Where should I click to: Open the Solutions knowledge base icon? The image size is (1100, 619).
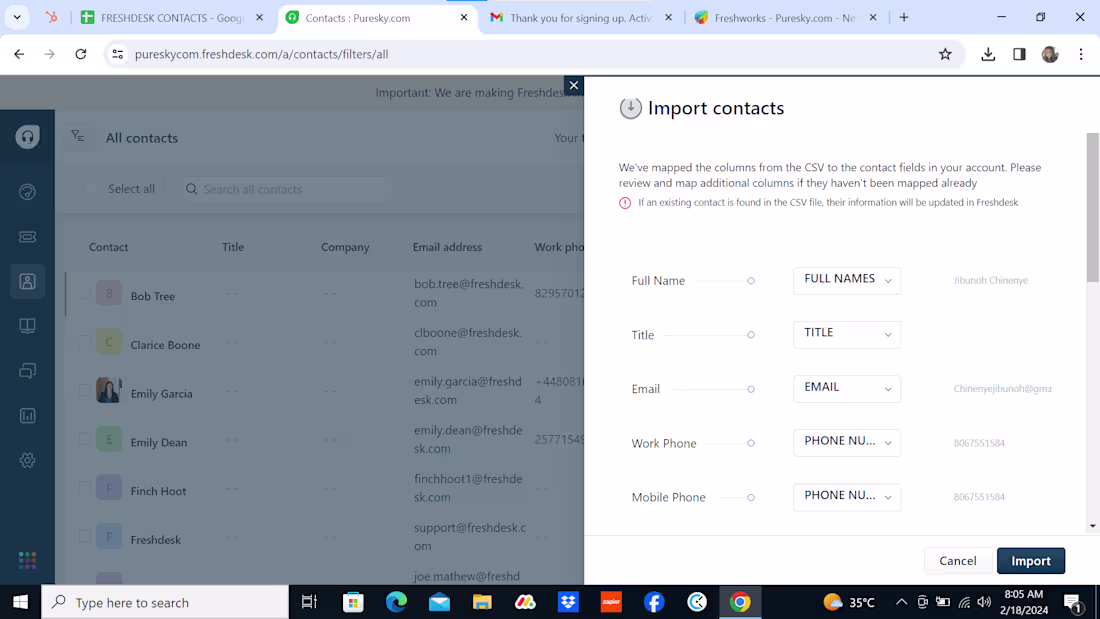coord(27,325)
